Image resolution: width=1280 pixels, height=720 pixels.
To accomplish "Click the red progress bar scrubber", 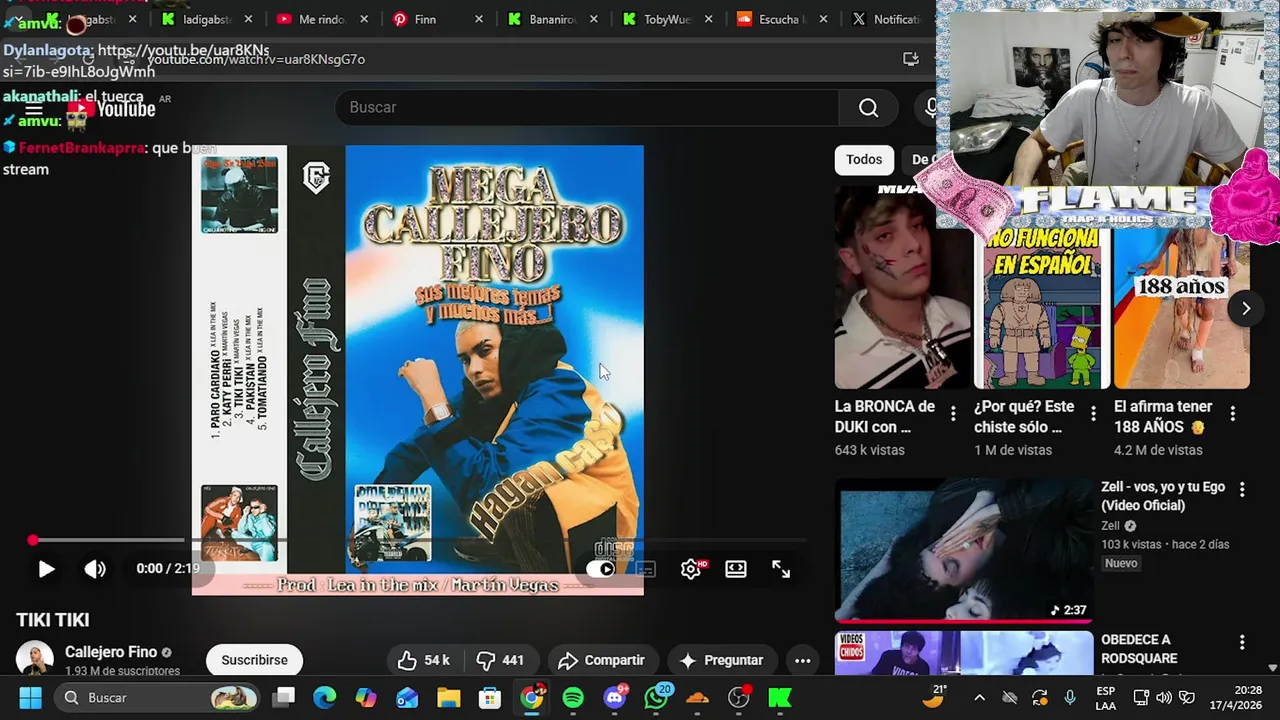I will point(33,540).
